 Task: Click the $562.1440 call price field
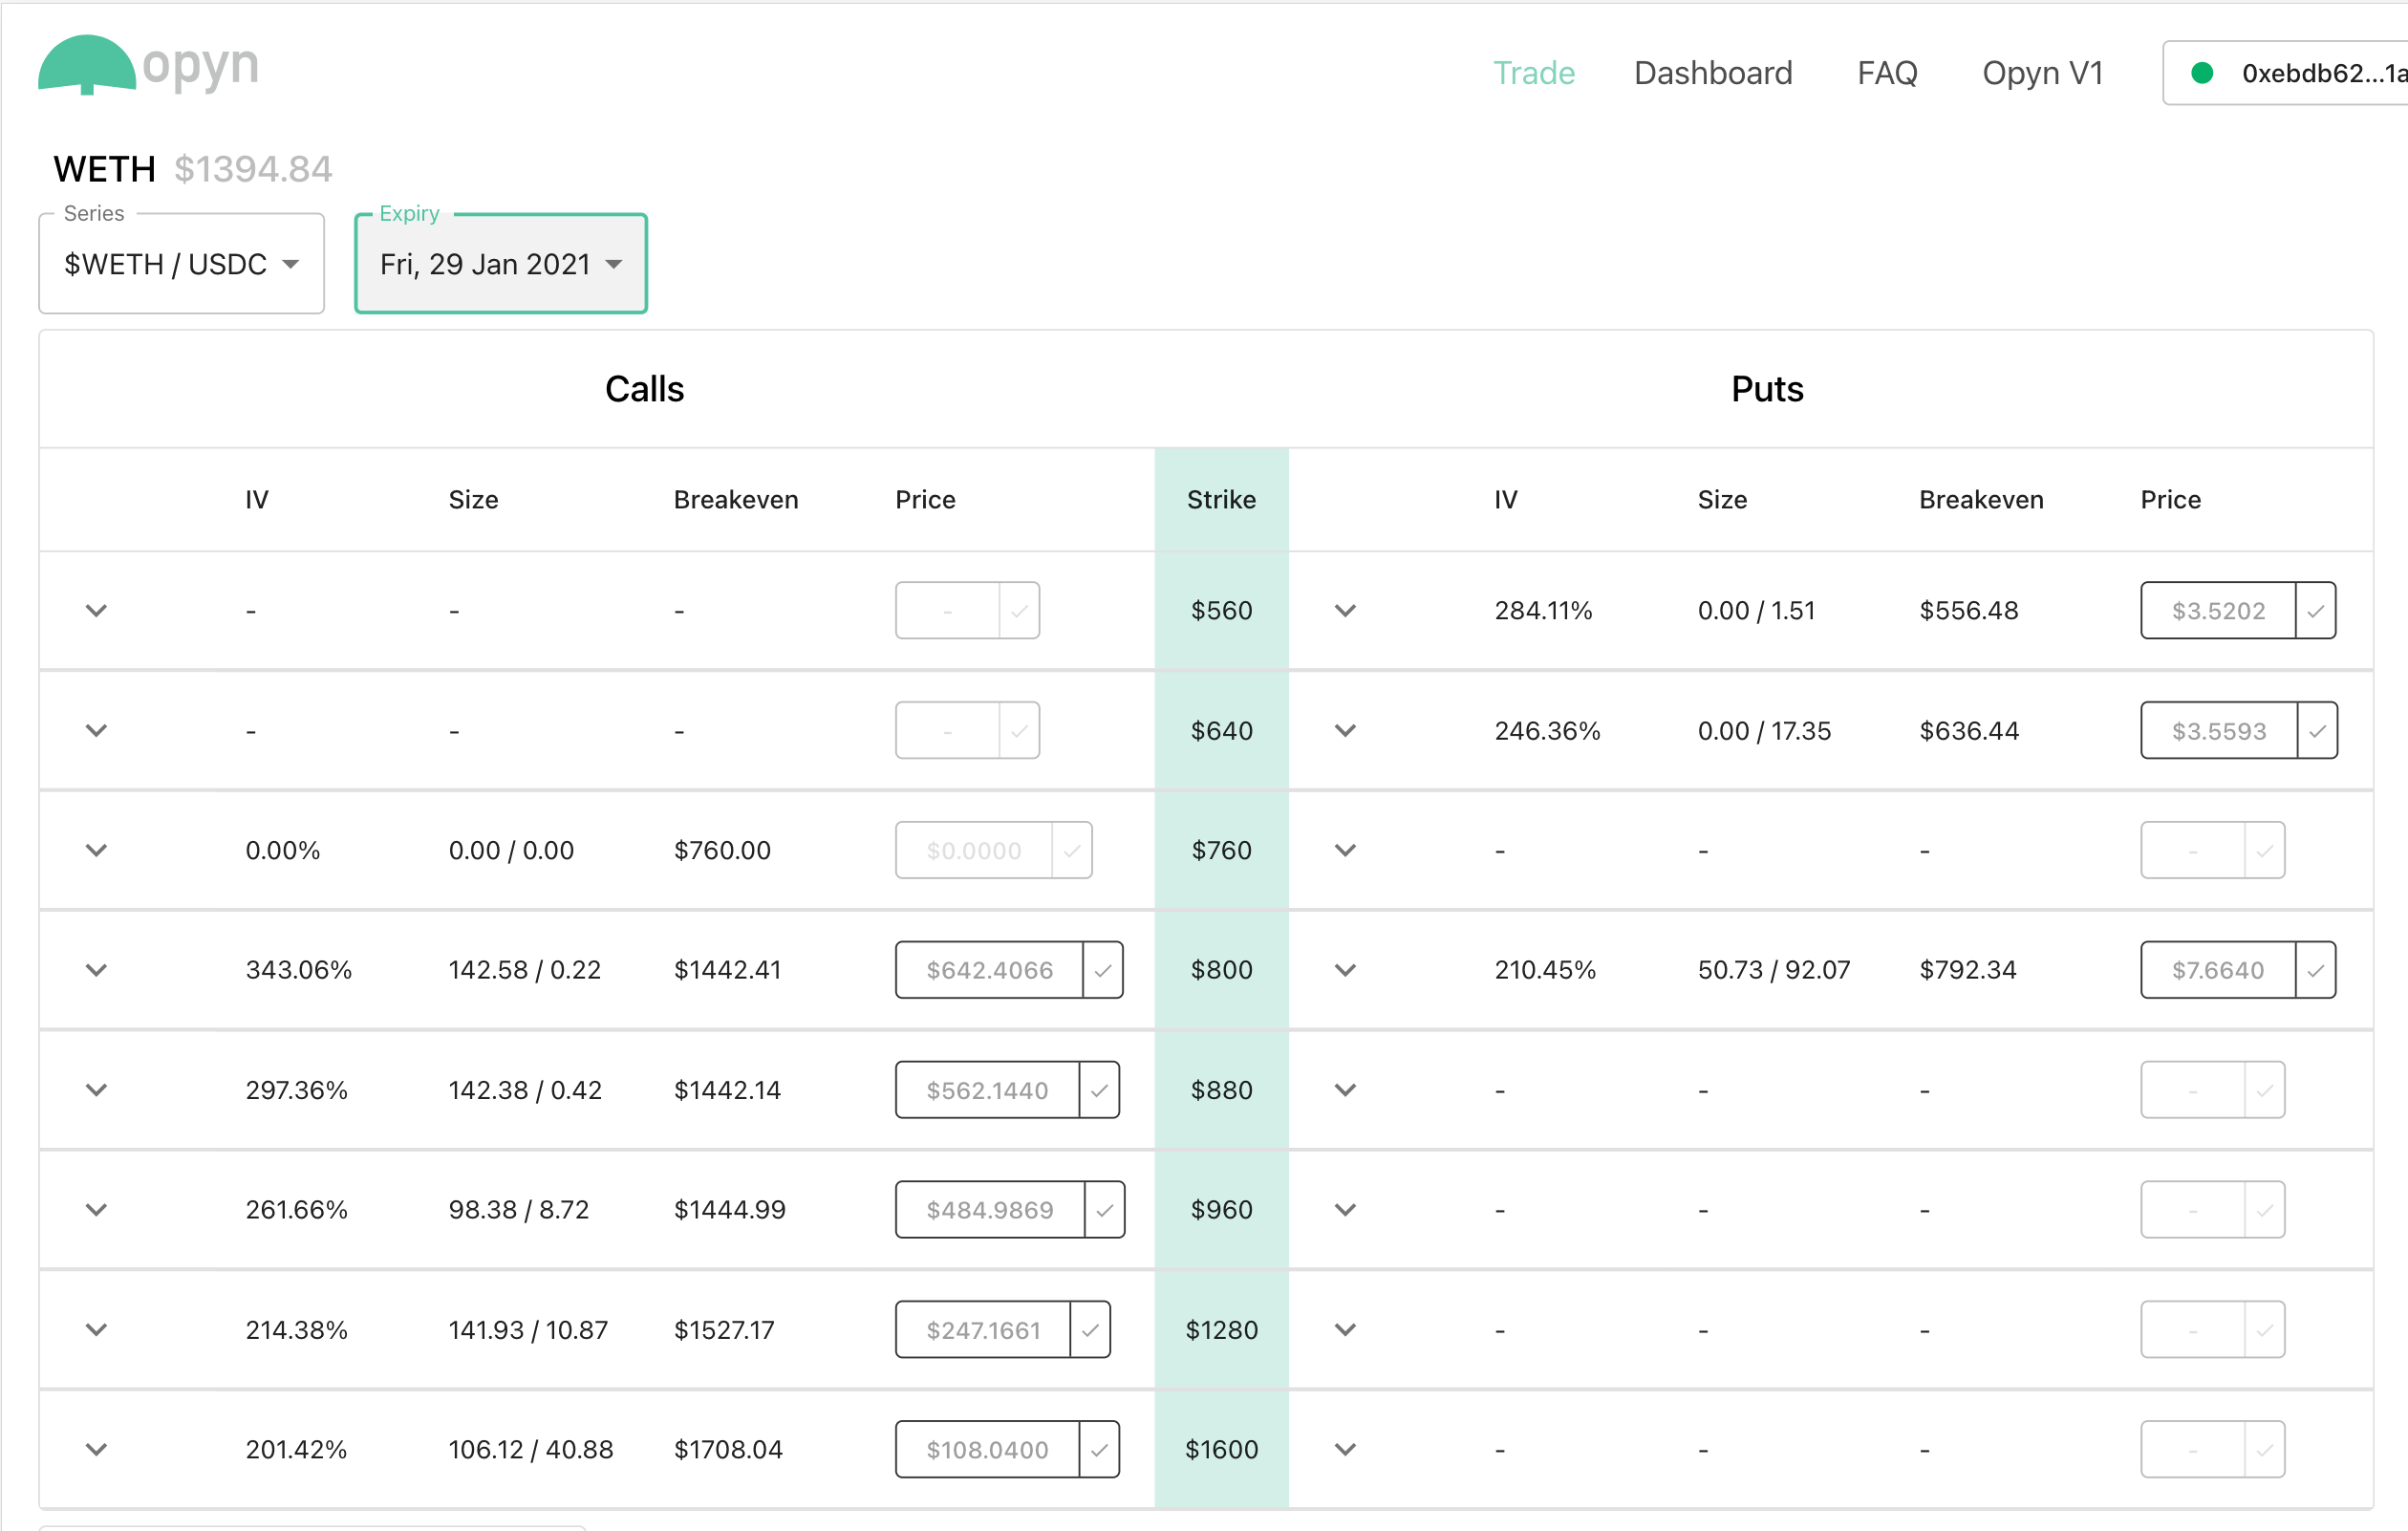click(987, 1090)
